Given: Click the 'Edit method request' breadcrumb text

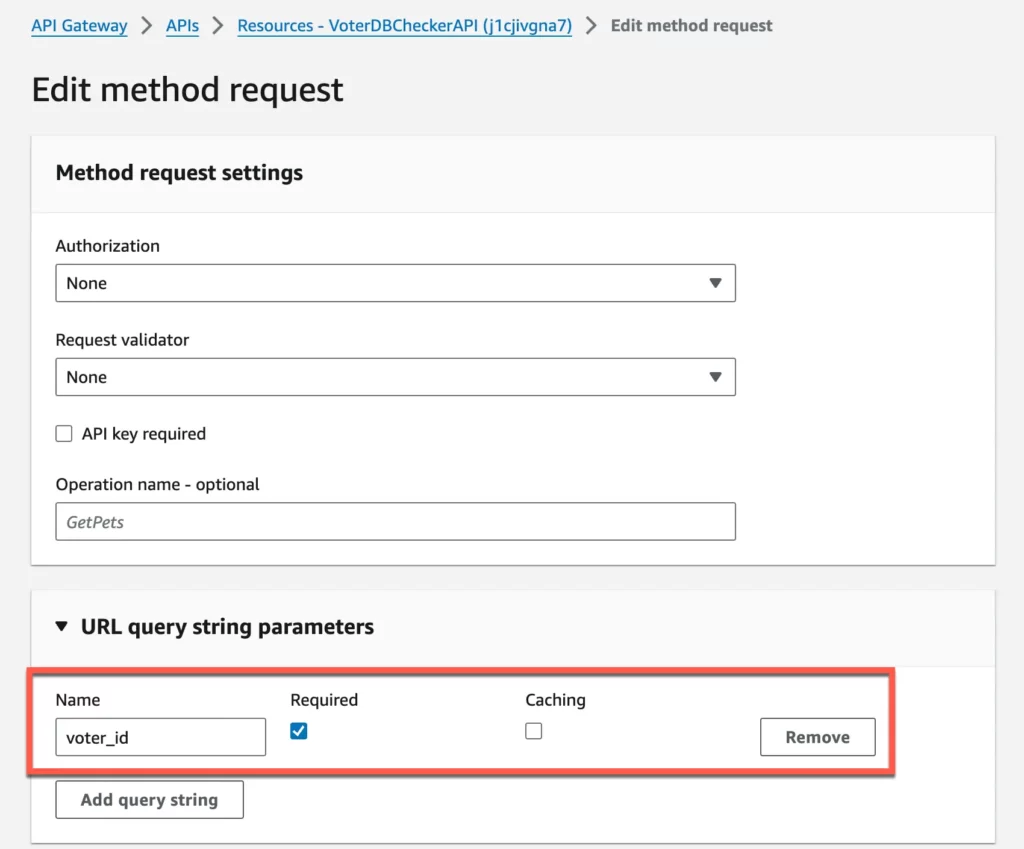Looking at the screenshot, I should coord(692,25).
